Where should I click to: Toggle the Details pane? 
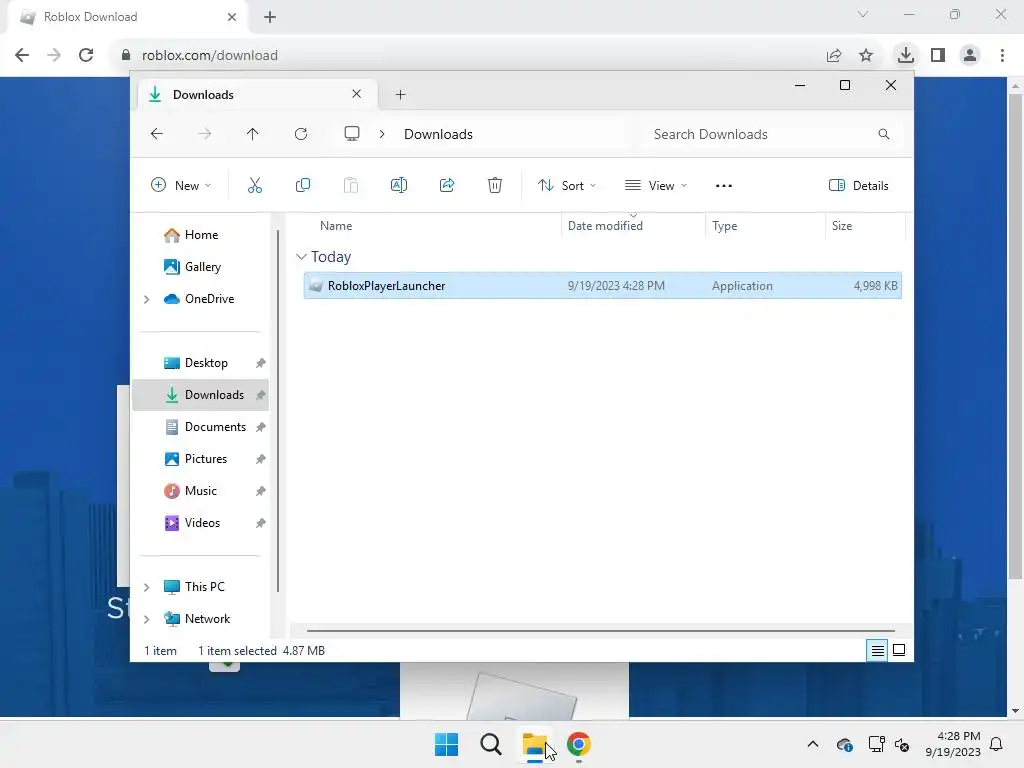[x=858, y=185]
